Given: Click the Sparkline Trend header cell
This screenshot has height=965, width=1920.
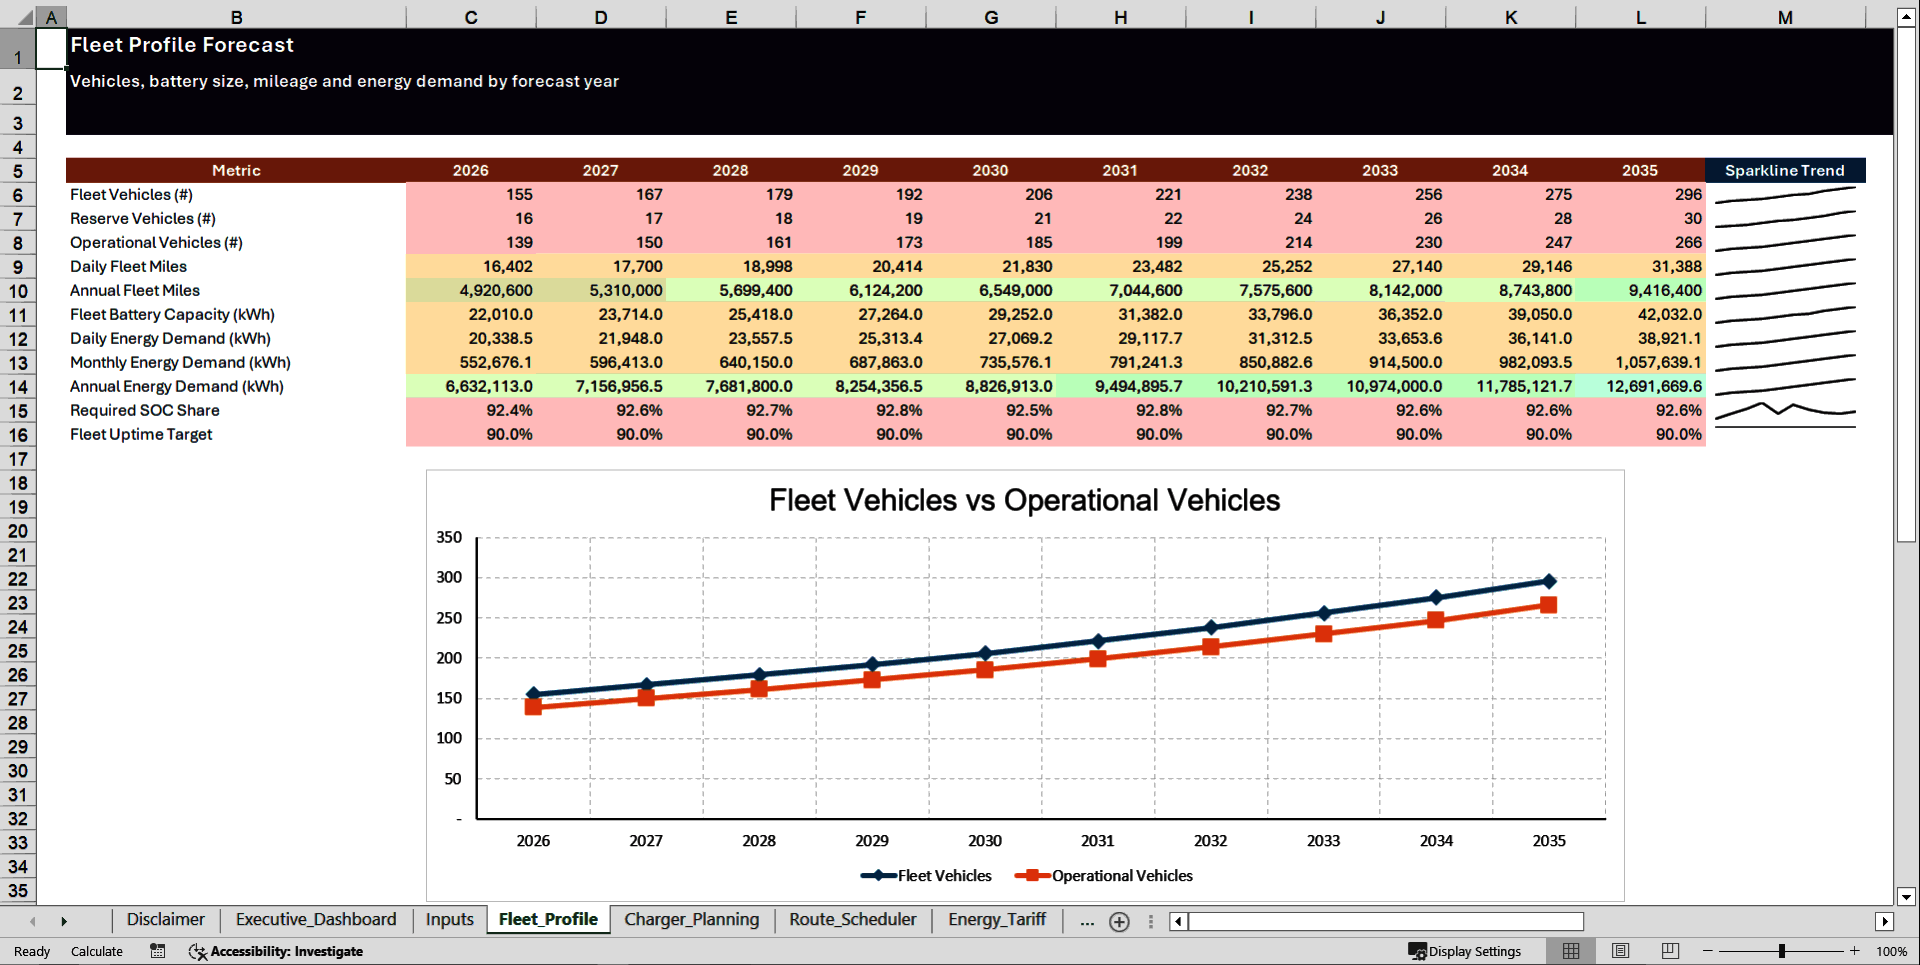Looking at the screenshot, I should 1785,170.
